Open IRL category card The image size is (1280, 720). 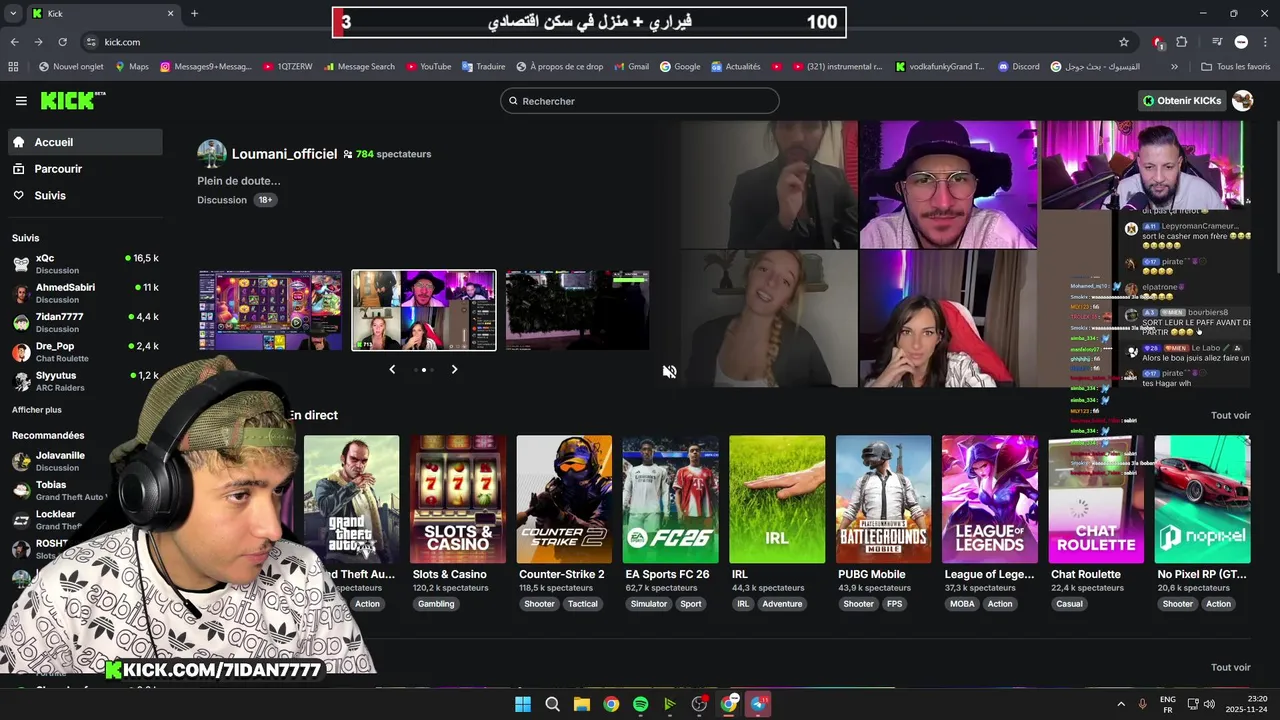(x=777, y=499)
